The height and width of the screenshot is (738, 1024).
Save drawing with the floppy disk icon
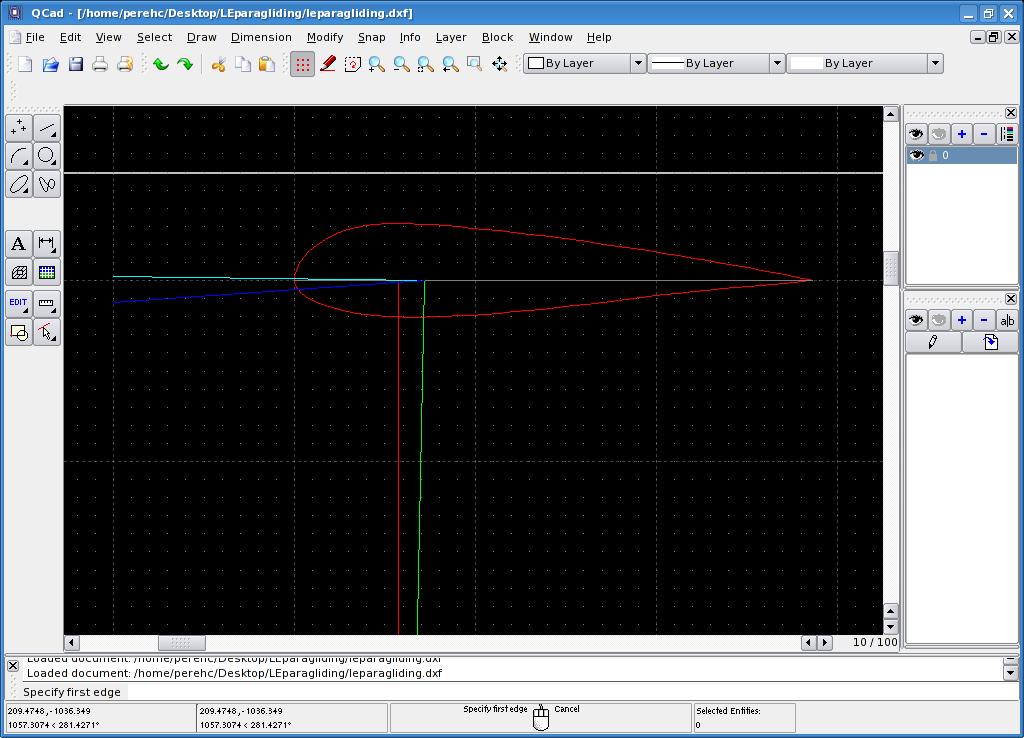[x=76, y=63]
